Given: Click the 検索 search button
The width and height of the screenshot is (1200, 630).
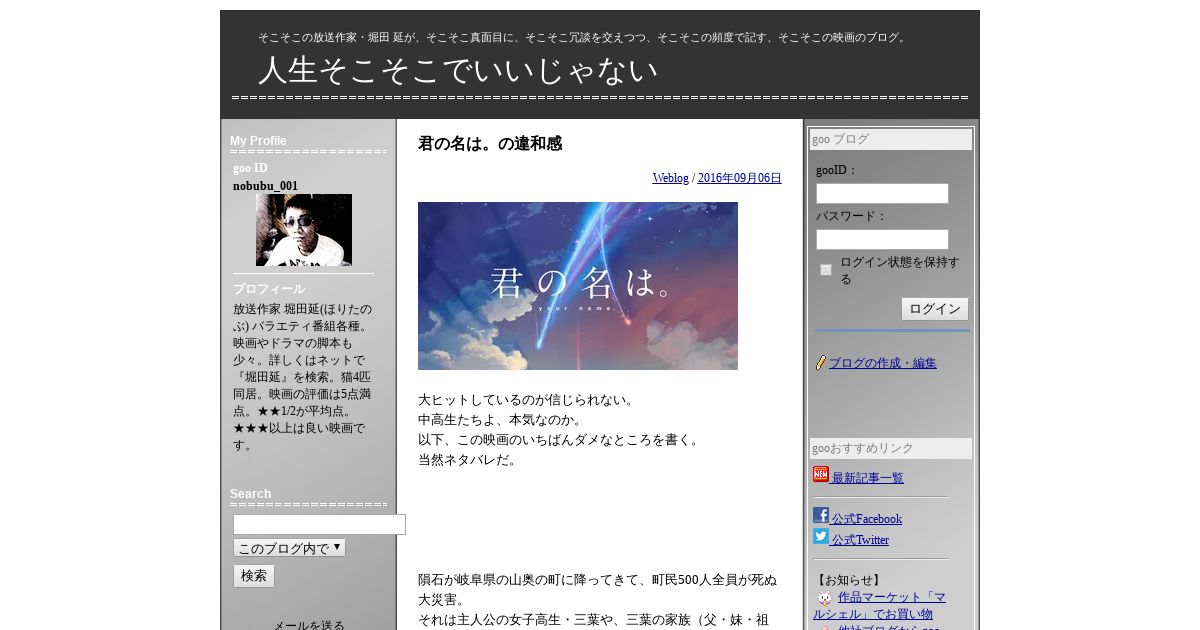Looking at the screenshot, I should point(254,576).
